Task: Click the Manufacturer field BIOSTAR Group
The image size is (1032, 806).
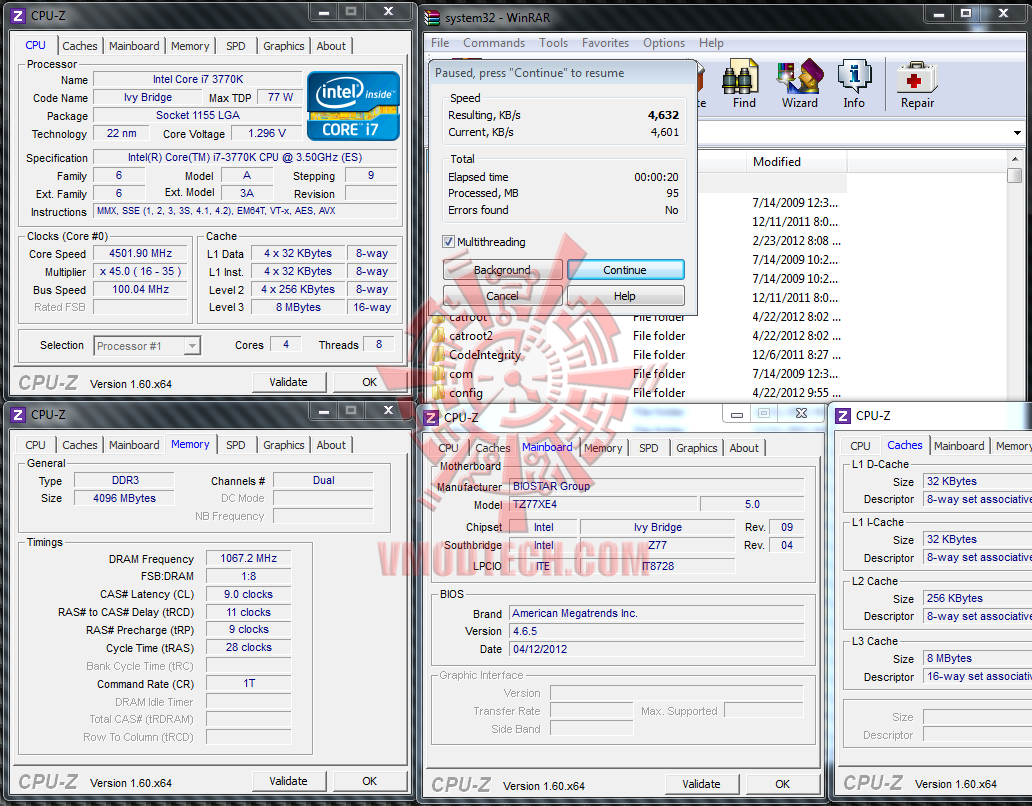Action: pos(656,486)
